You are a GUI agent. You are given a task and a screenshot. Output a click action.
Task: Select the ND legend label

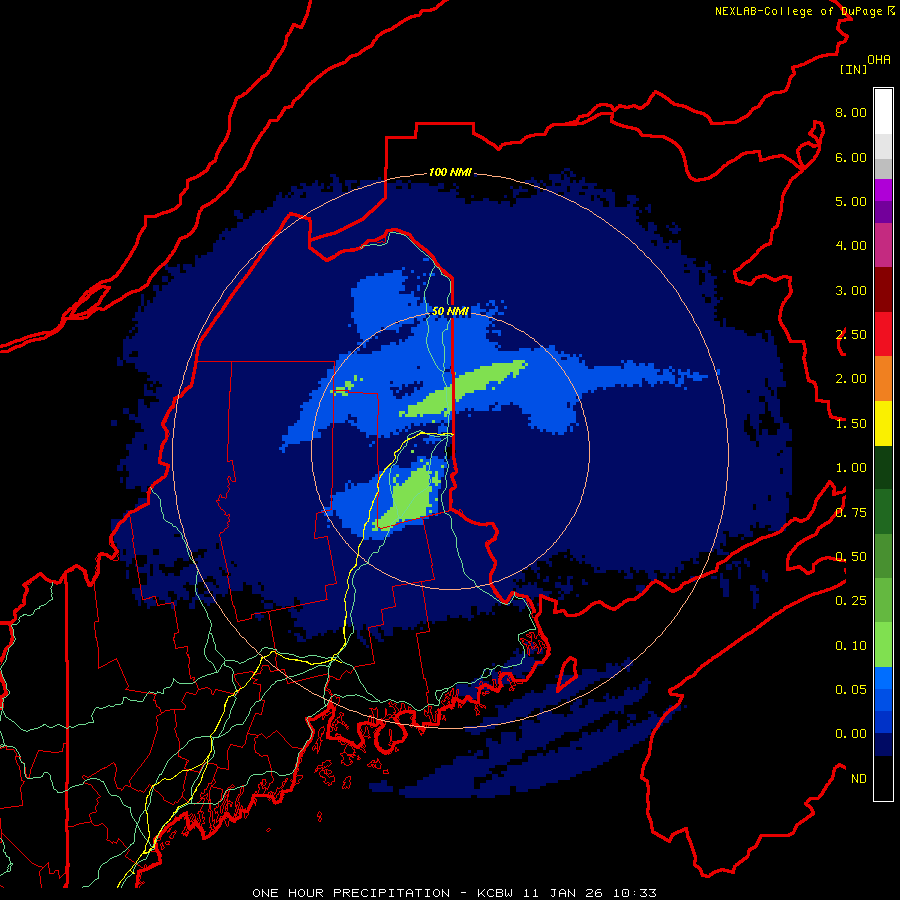coord(859,779)
